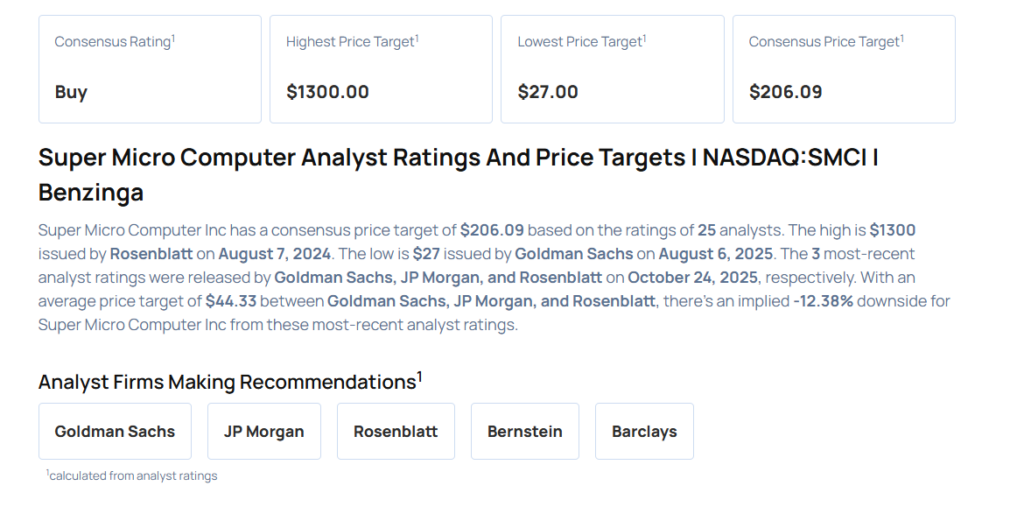Screen dimensions: 1024x514
Task: Click the "calculated from analyst ratings" footnote
Action: (132, 476)
